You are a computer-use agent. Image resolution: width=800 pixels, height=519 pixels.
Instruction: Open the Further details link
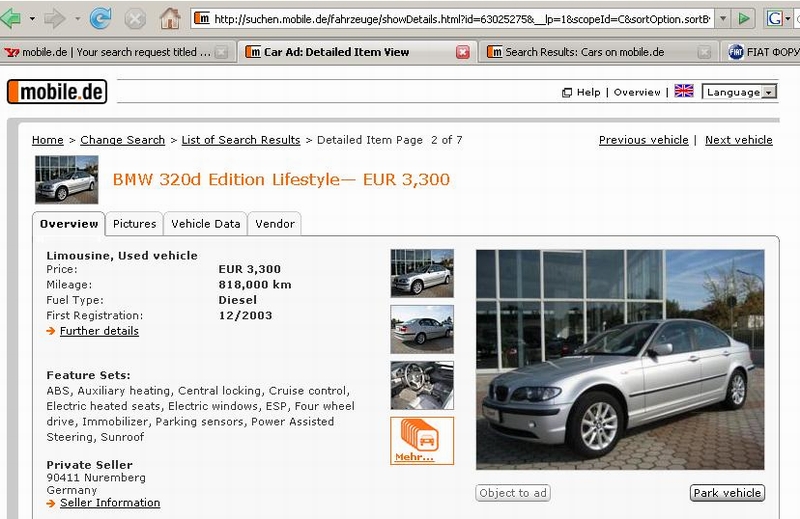tap(99, 331)
